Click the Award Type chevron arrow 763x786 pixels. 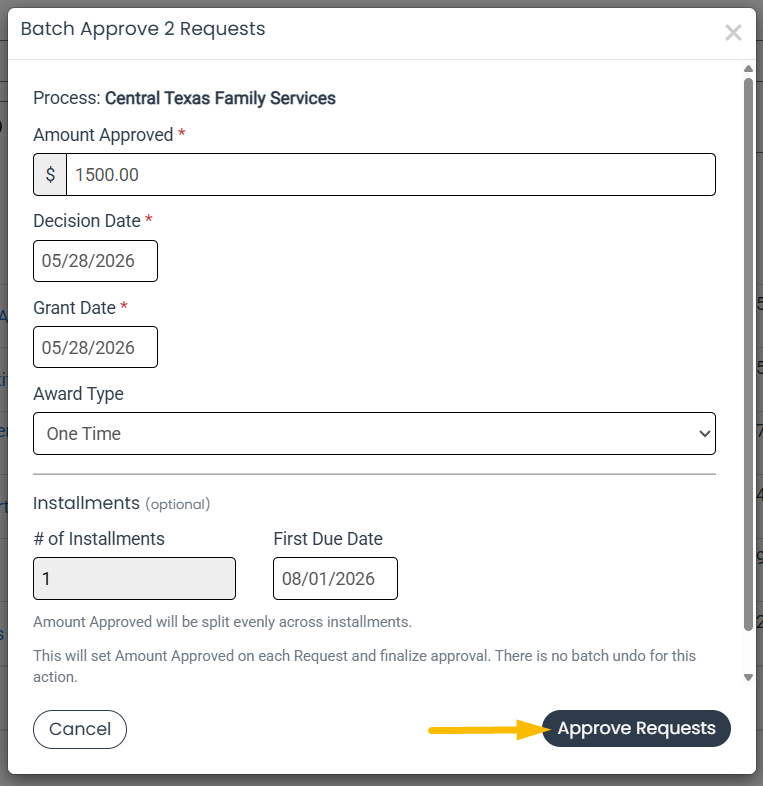pos(704,434)
